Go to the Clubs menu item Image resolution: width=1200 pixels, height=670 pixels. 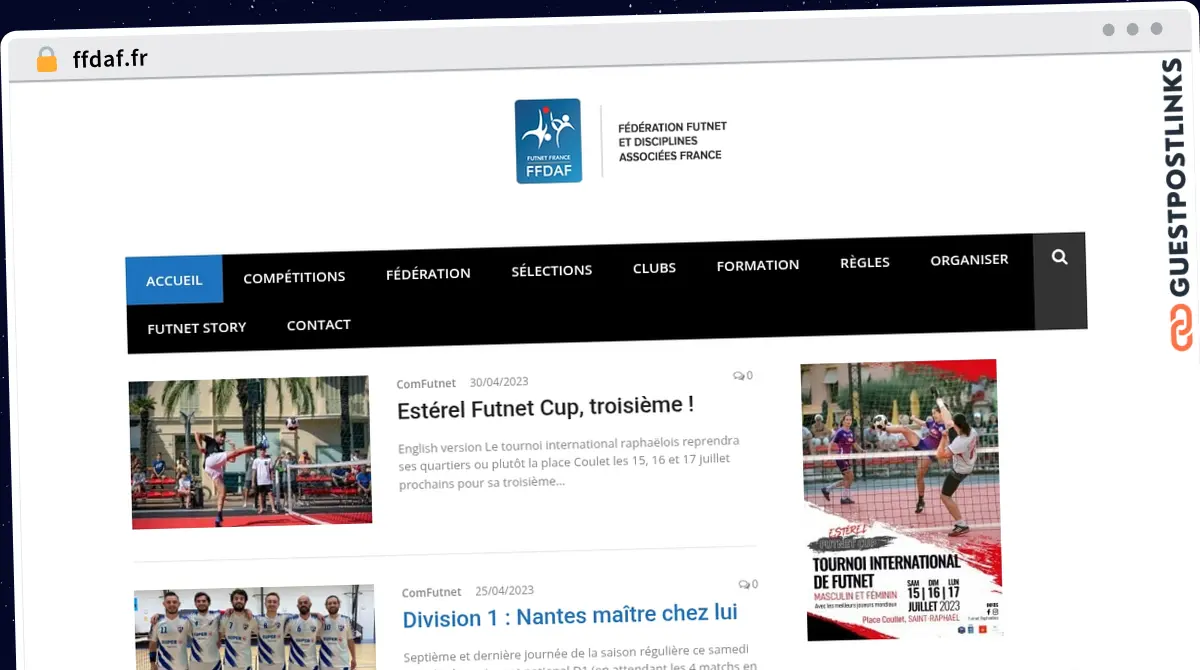click(654, 268)
